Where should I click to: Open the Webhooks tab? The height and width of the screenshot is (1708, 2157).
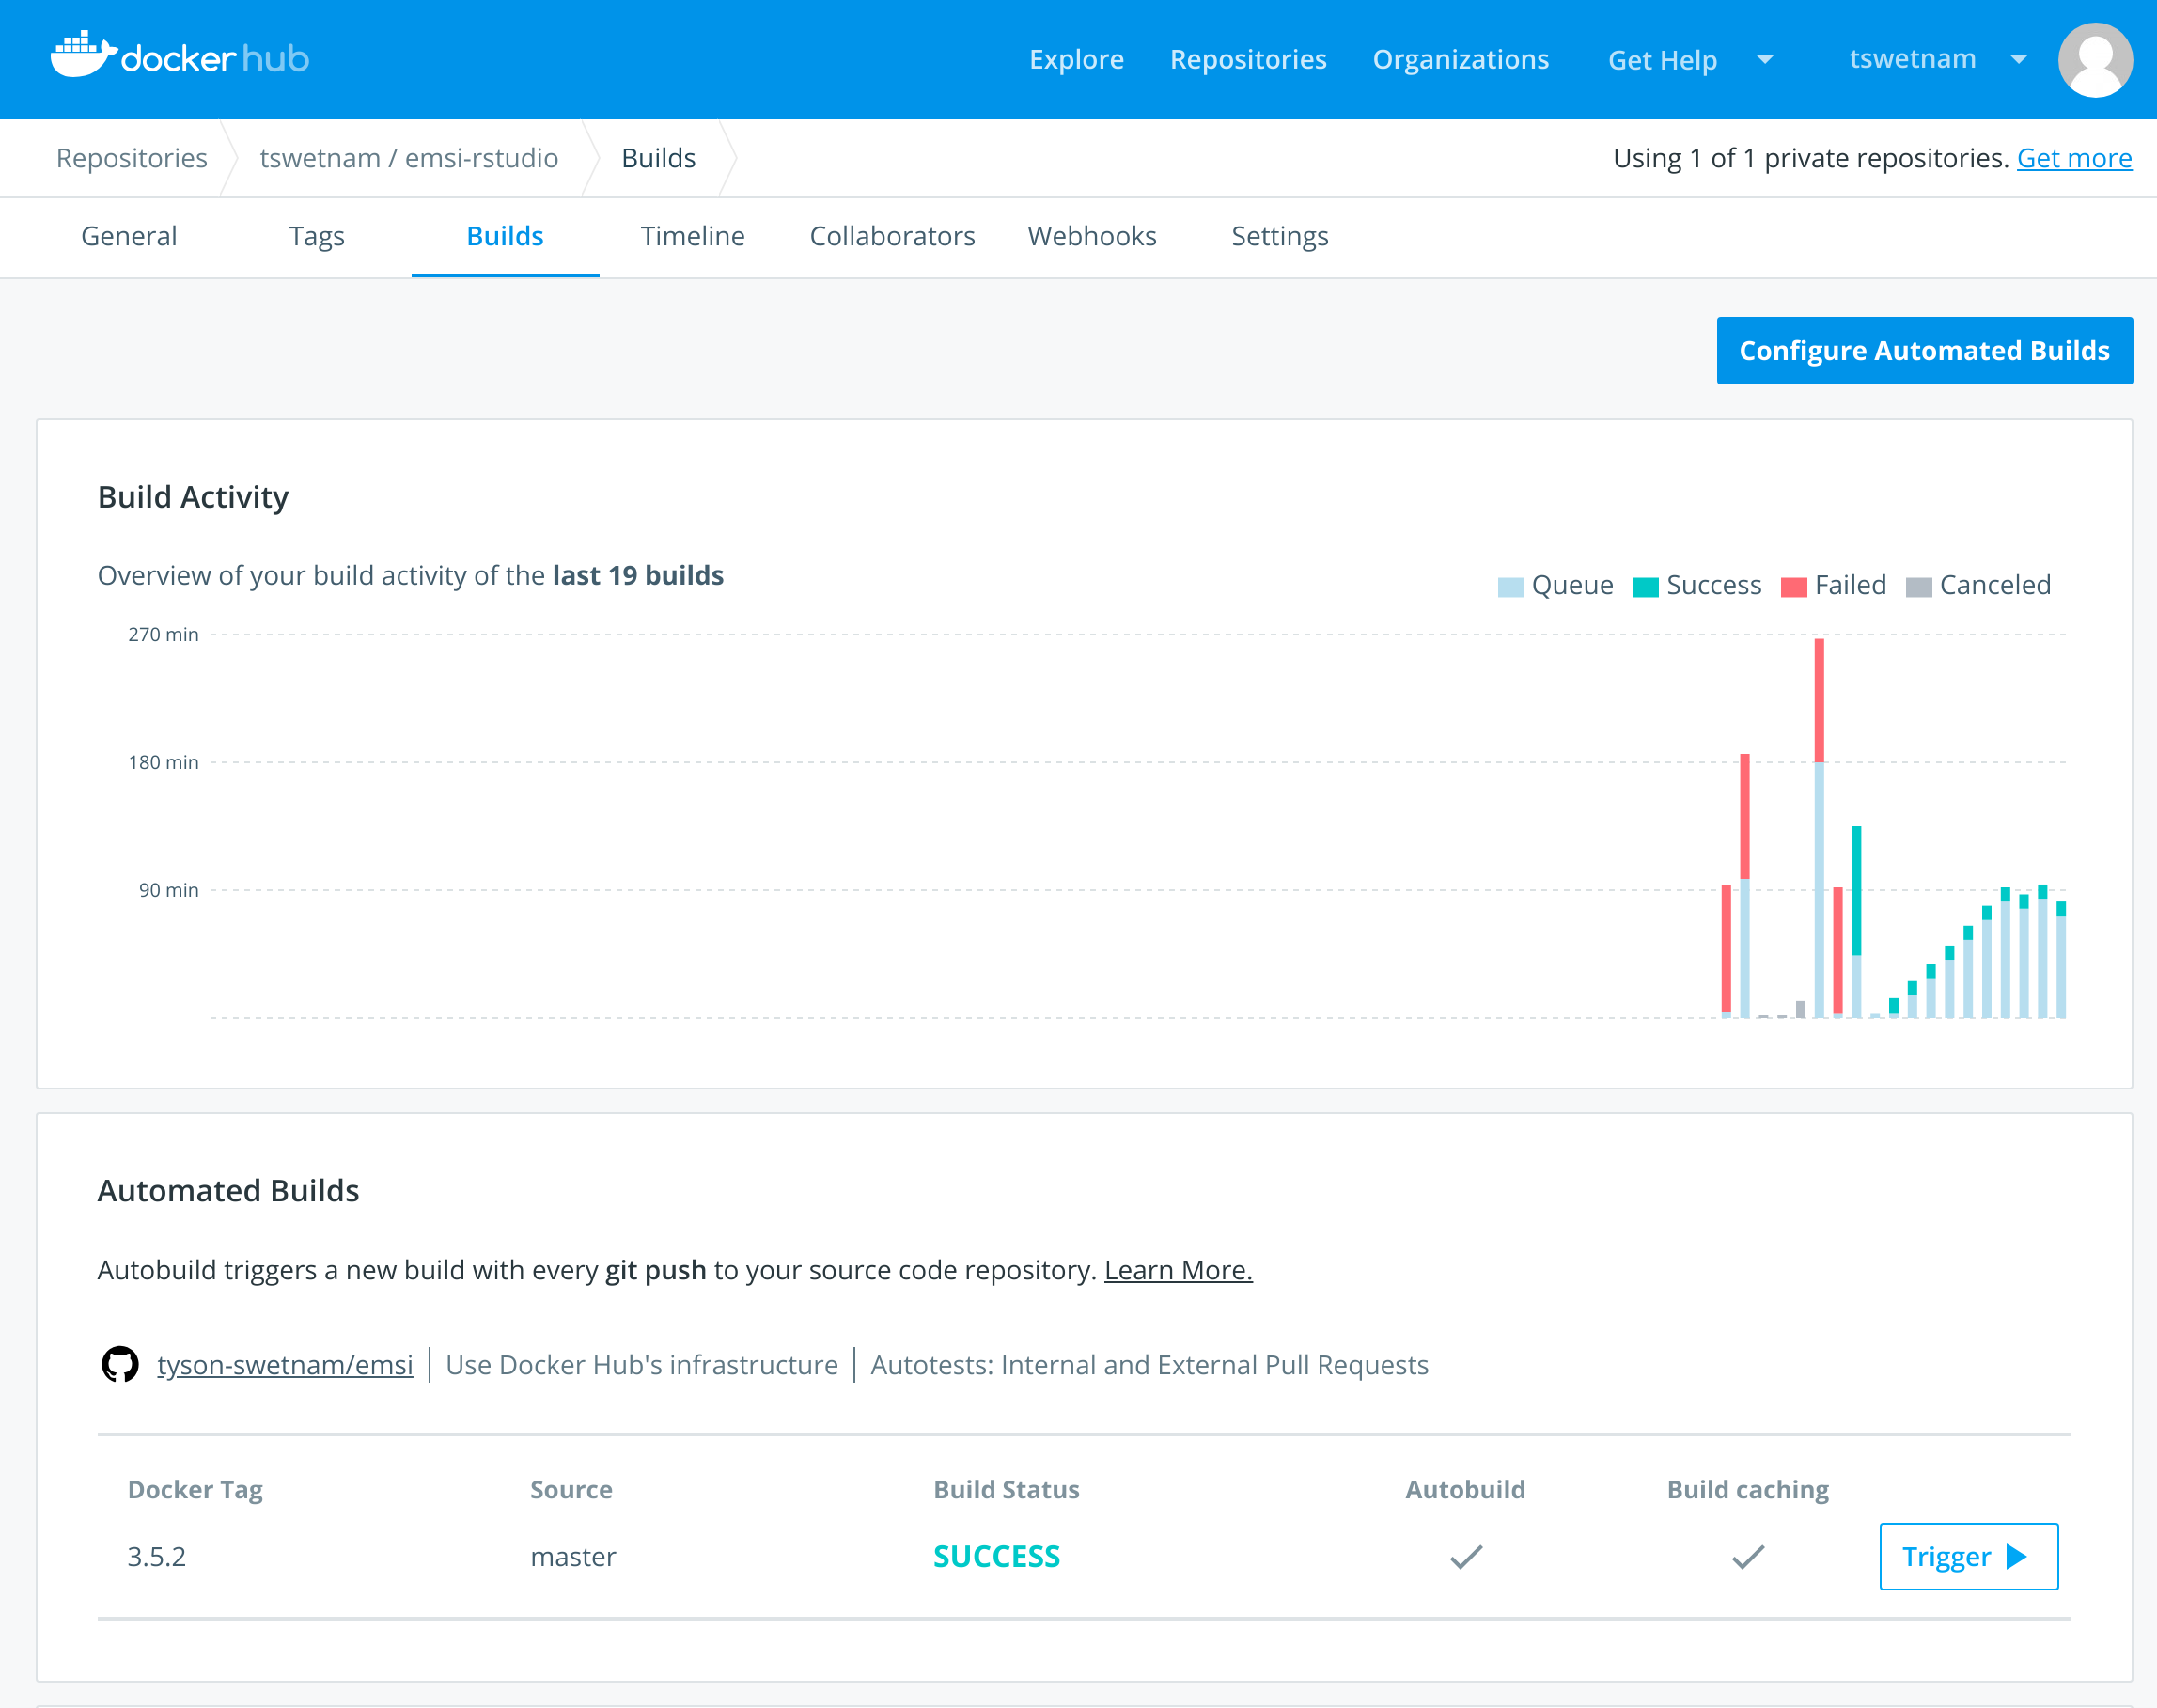[1092, 236]
